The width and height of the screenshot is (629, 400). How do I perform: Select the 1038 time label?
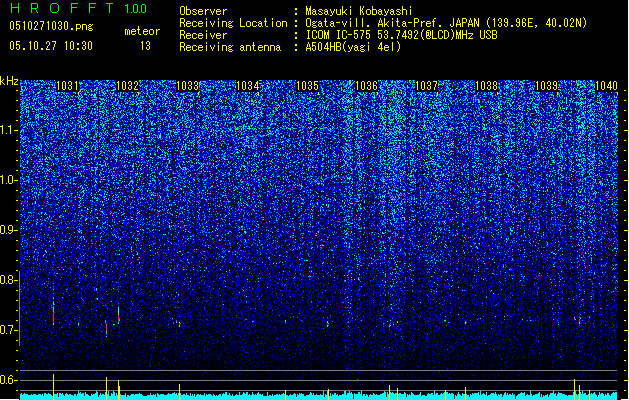tap(486, 86)
